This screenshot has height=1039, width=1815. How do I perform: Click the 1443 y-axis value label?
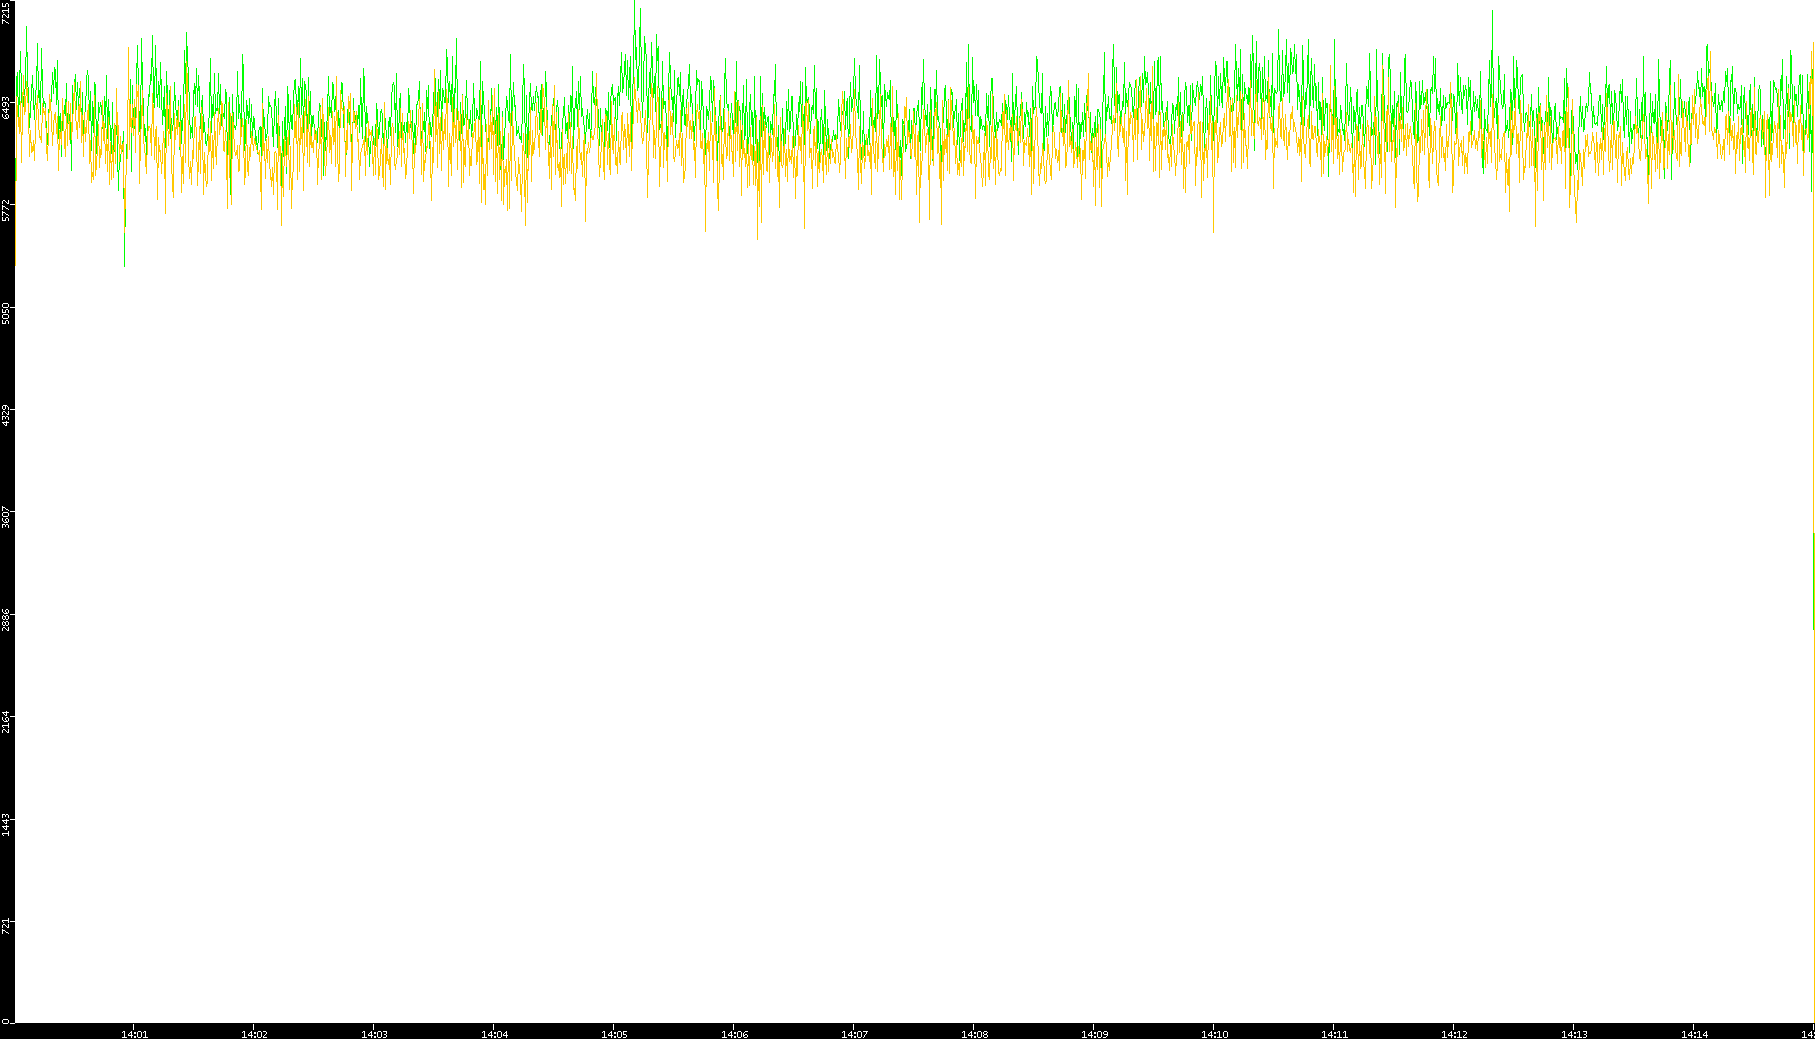[6, 825]
